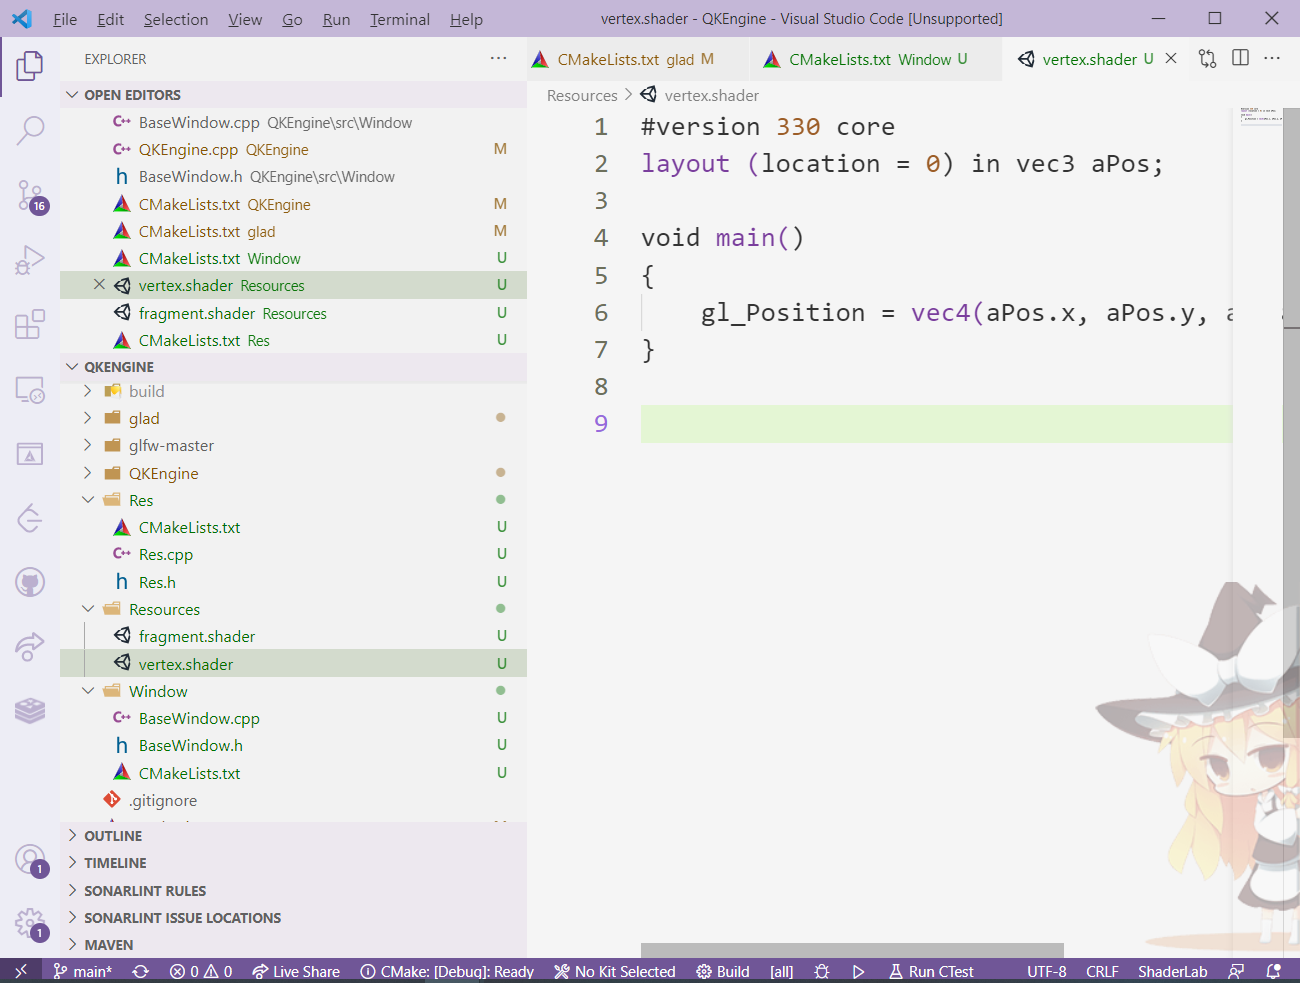Open Res.cpp in the file tree
Screen dimensions: 1300x983
[x=293, y=554]
